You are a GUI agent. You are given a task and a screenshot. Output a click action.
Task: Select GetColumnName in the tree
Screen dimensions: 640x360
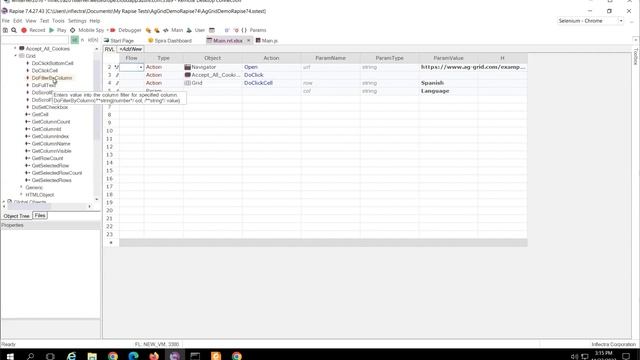tap(51, 144)
